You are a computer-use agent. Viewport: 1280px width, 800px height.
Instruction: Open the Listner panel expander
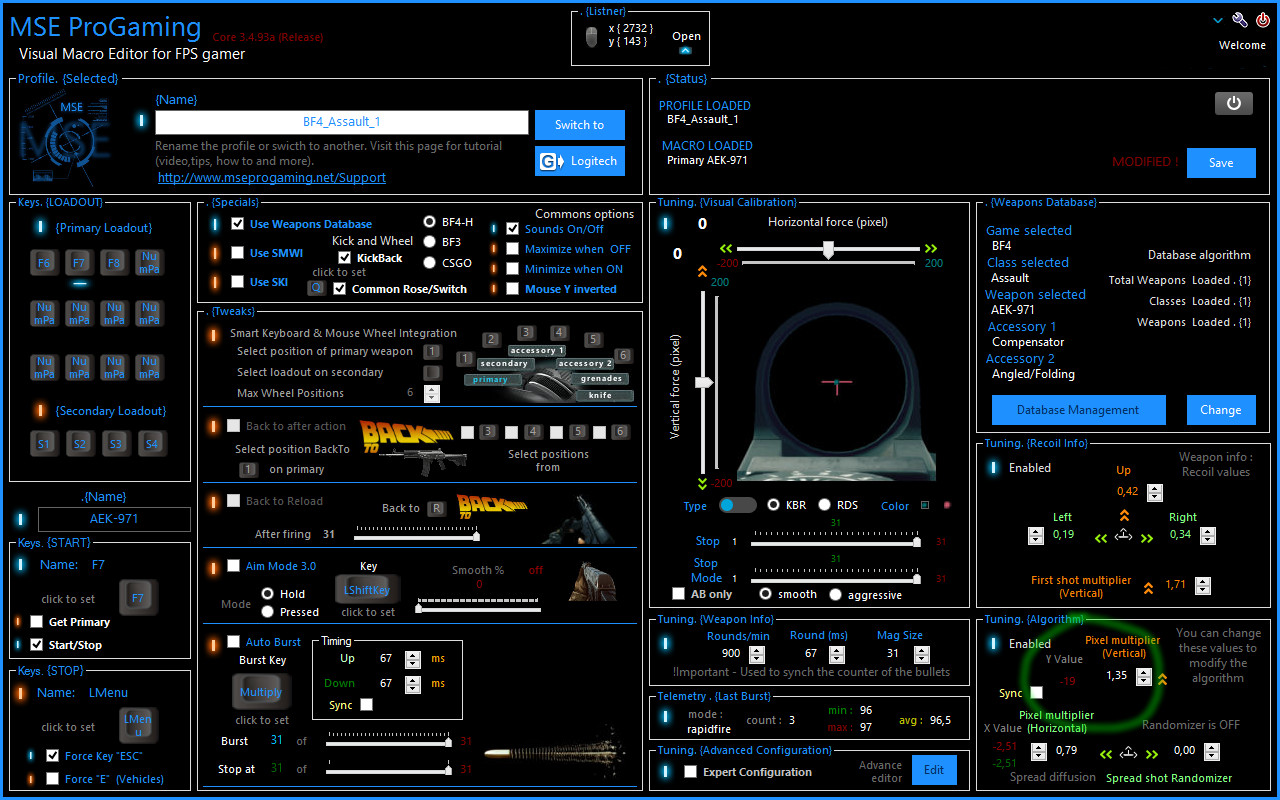(685, 50)
